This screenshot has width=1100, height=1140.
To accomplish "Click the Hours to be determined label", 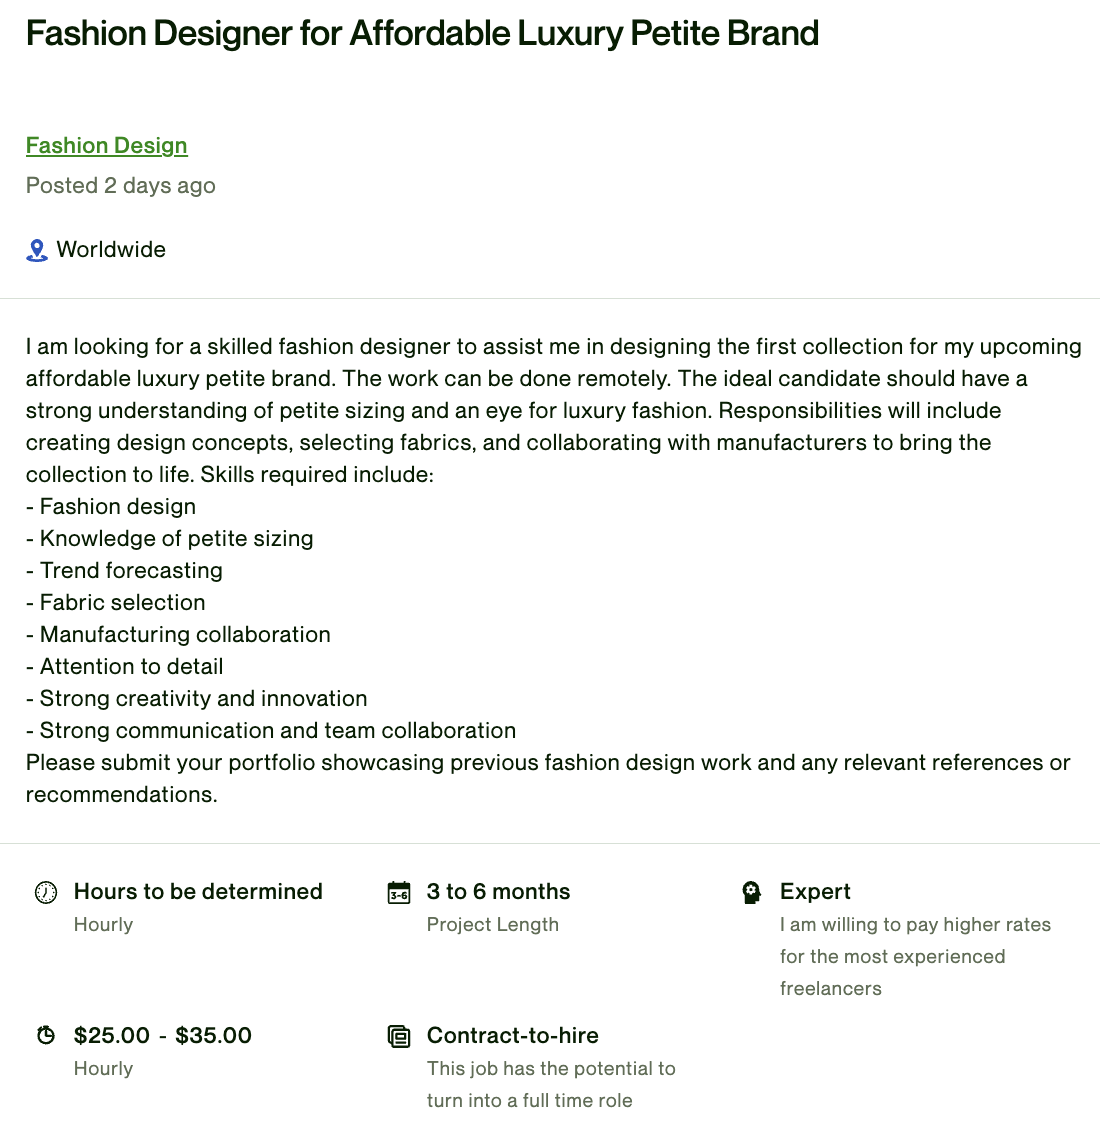I will point(198,892).
